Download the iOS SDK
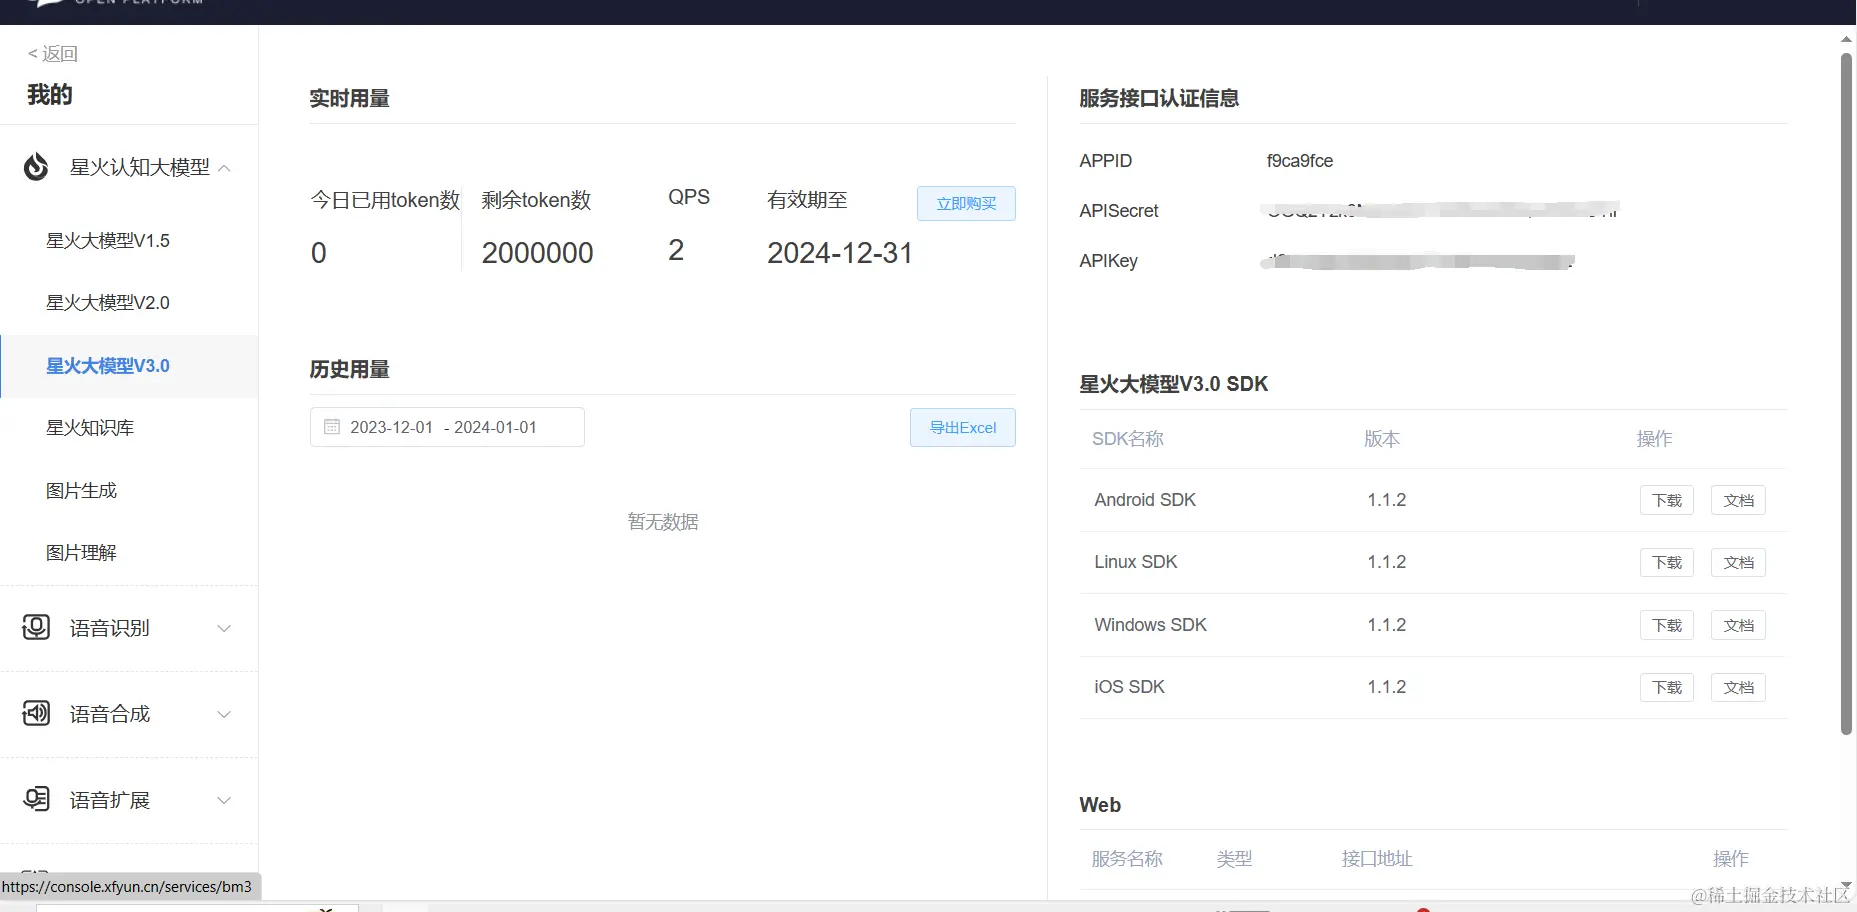Screen dimensions: 1857x912 tap(1667, 687)
